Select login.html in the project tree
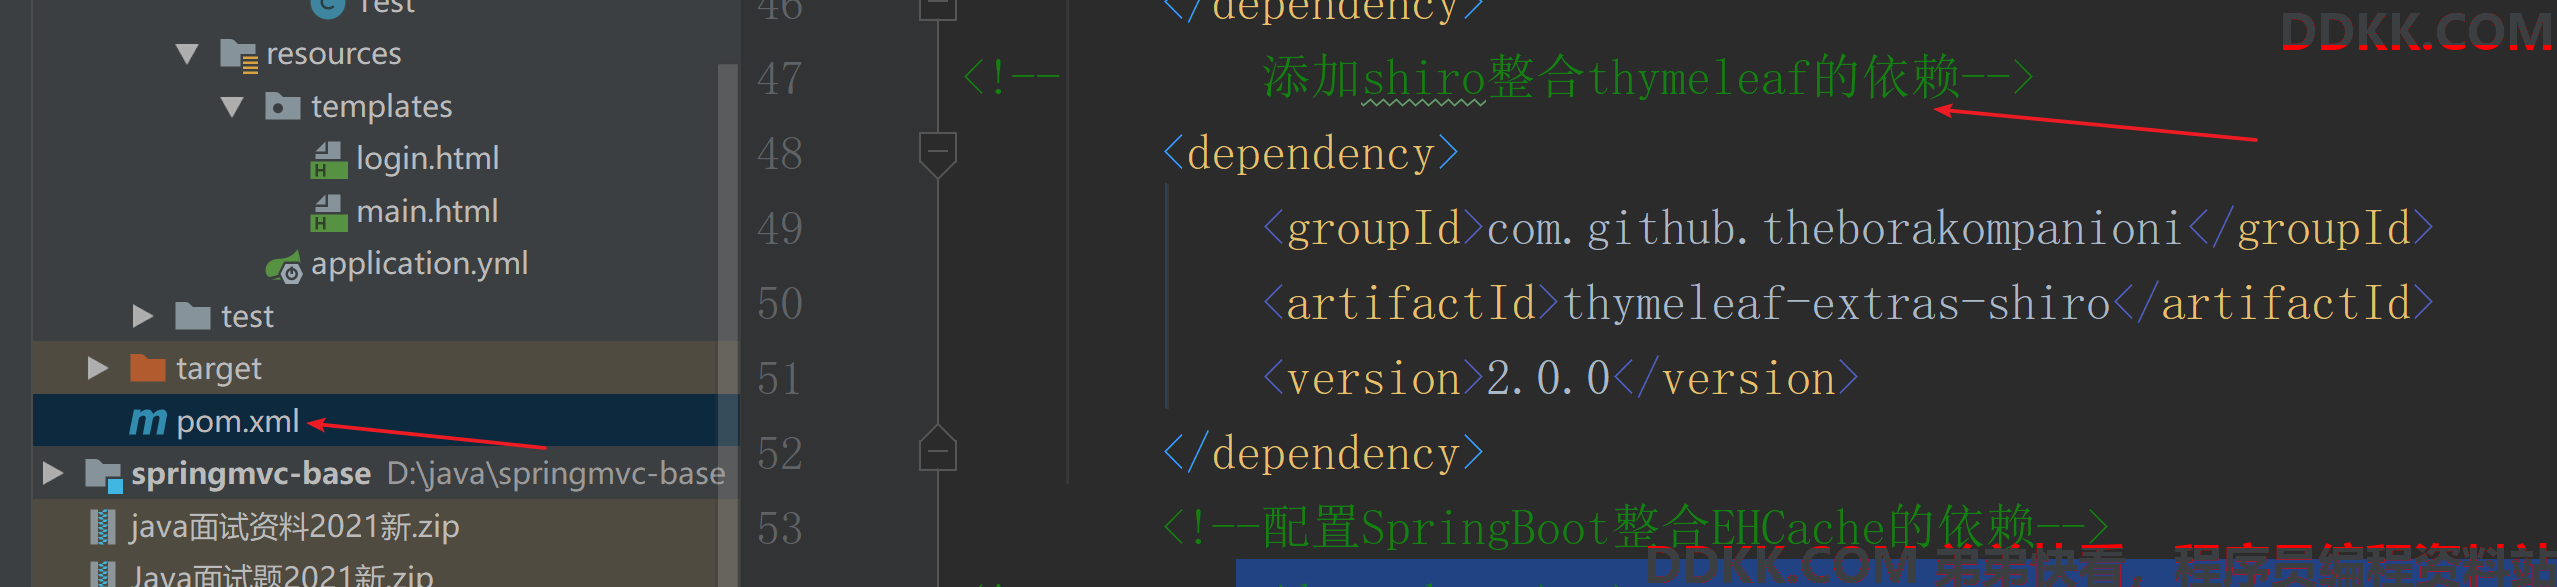Screen dimensions: 2557x587 428,159
